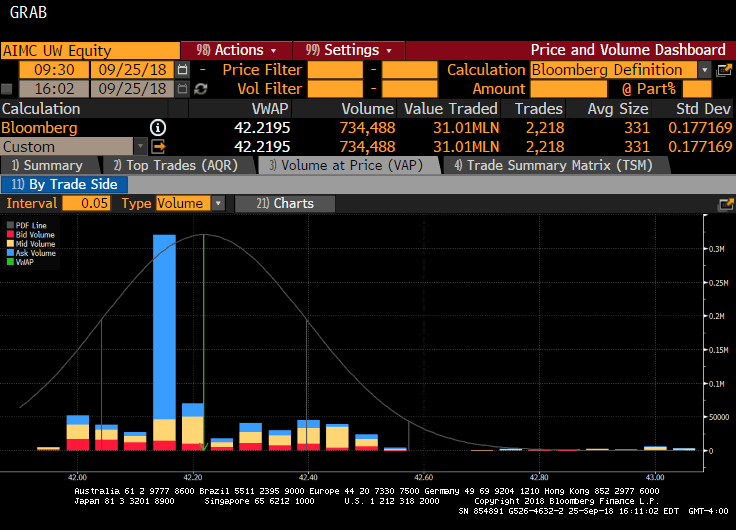Open the calendar picker for the start date
736x530 pixels.
tap(182, 70)
